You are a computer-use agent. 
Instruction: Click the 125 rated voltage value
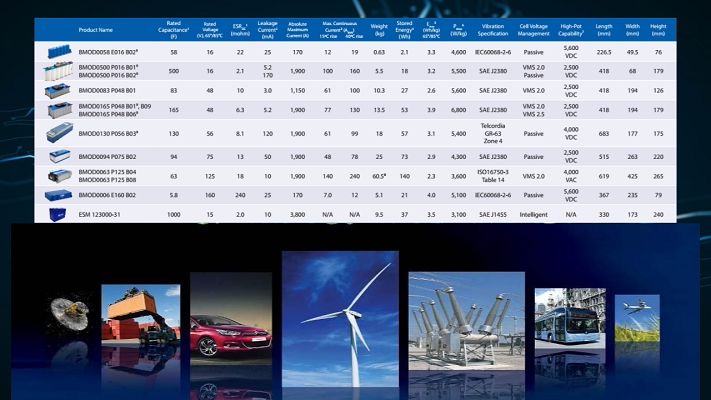pos(209,176)
